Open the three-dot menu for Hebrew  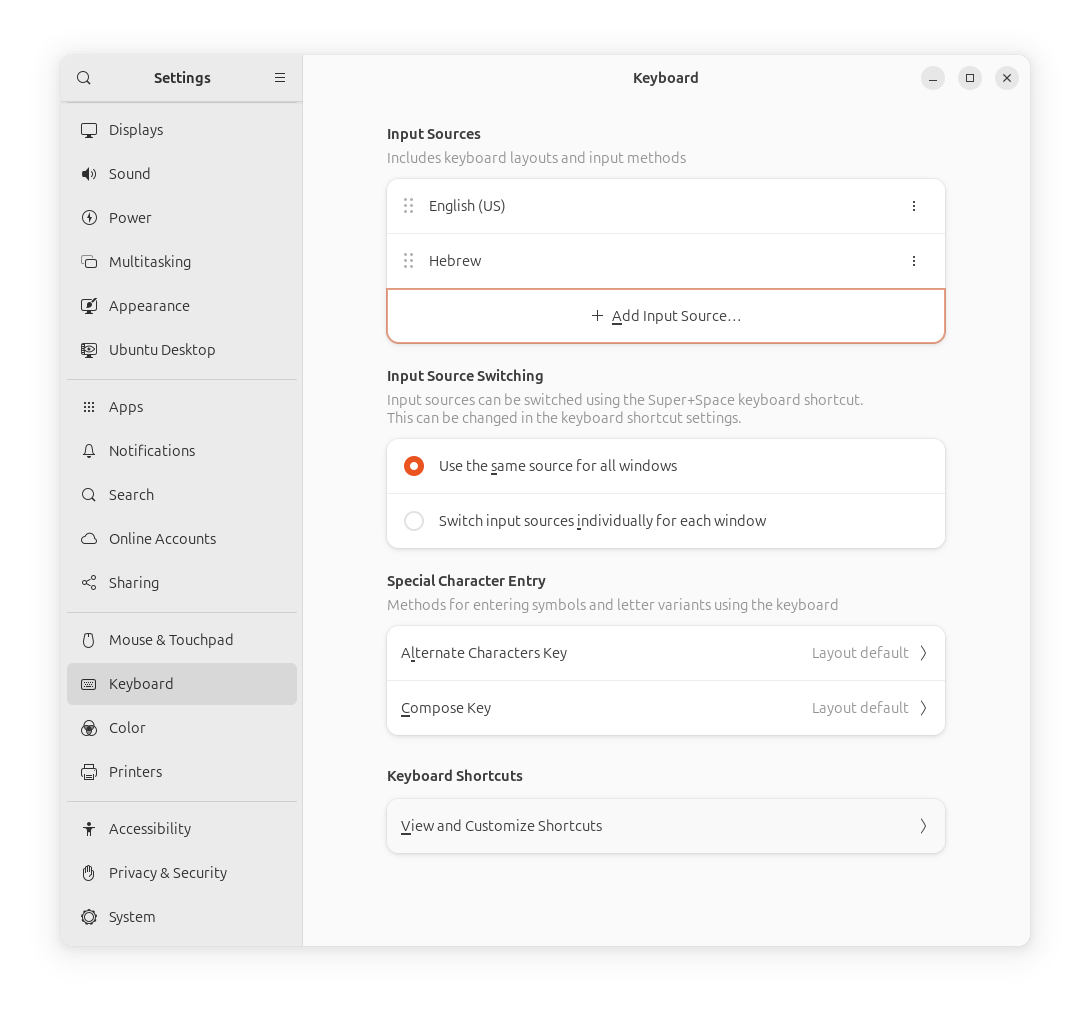(x=914, y=261)
